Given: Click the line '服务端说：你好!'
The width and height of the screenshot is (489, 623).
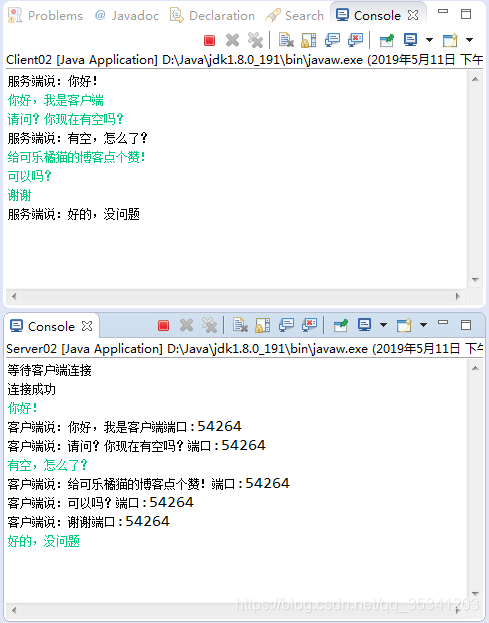Looking at the screenshot, I should pos(52,81).
